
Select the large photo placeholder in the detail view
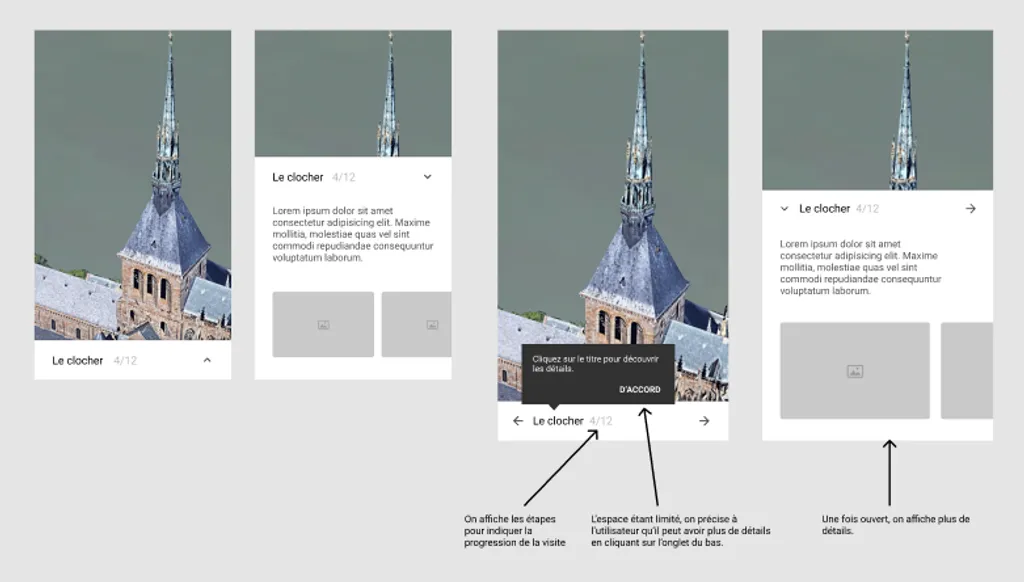[x=855, y=370]
